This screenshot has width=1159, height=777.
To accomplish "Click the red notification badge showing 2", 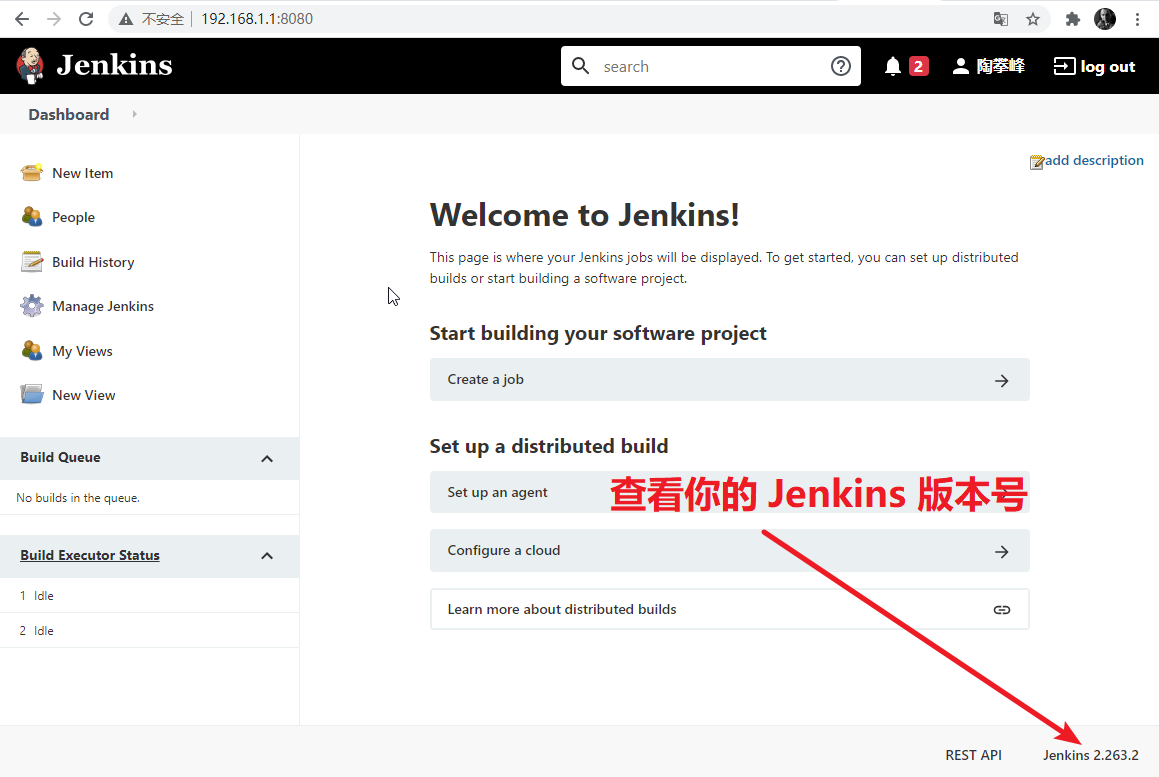I will coord(918,67).
